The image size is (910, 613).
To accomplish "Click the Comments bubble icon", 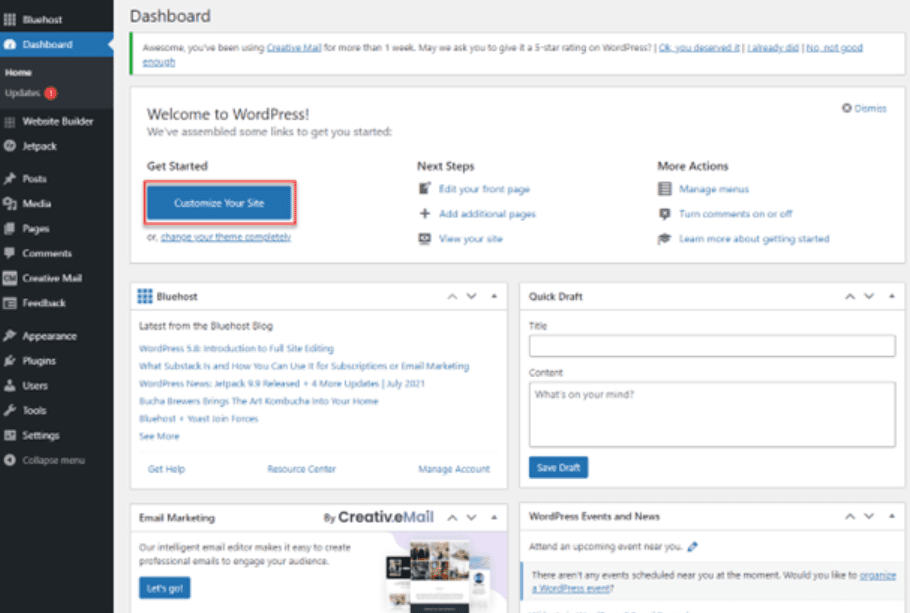I will (10, 253).
